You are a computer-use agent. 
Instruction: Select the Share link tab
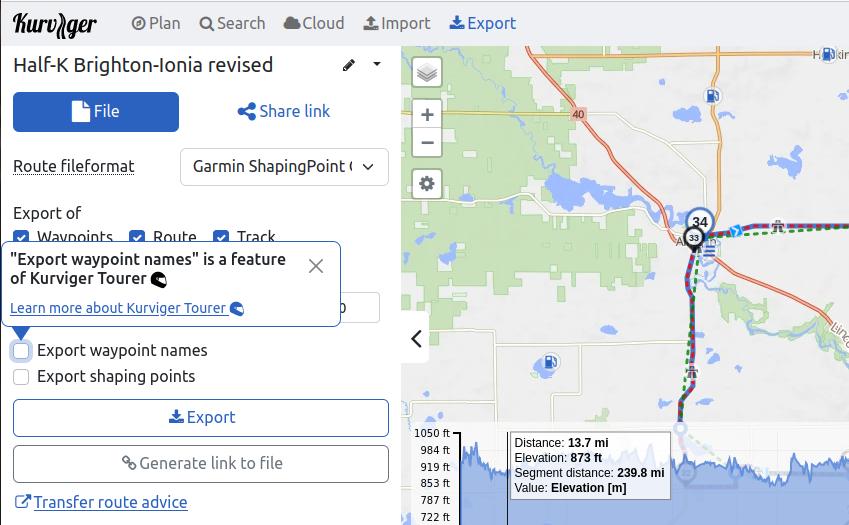(x=284, y=112)
